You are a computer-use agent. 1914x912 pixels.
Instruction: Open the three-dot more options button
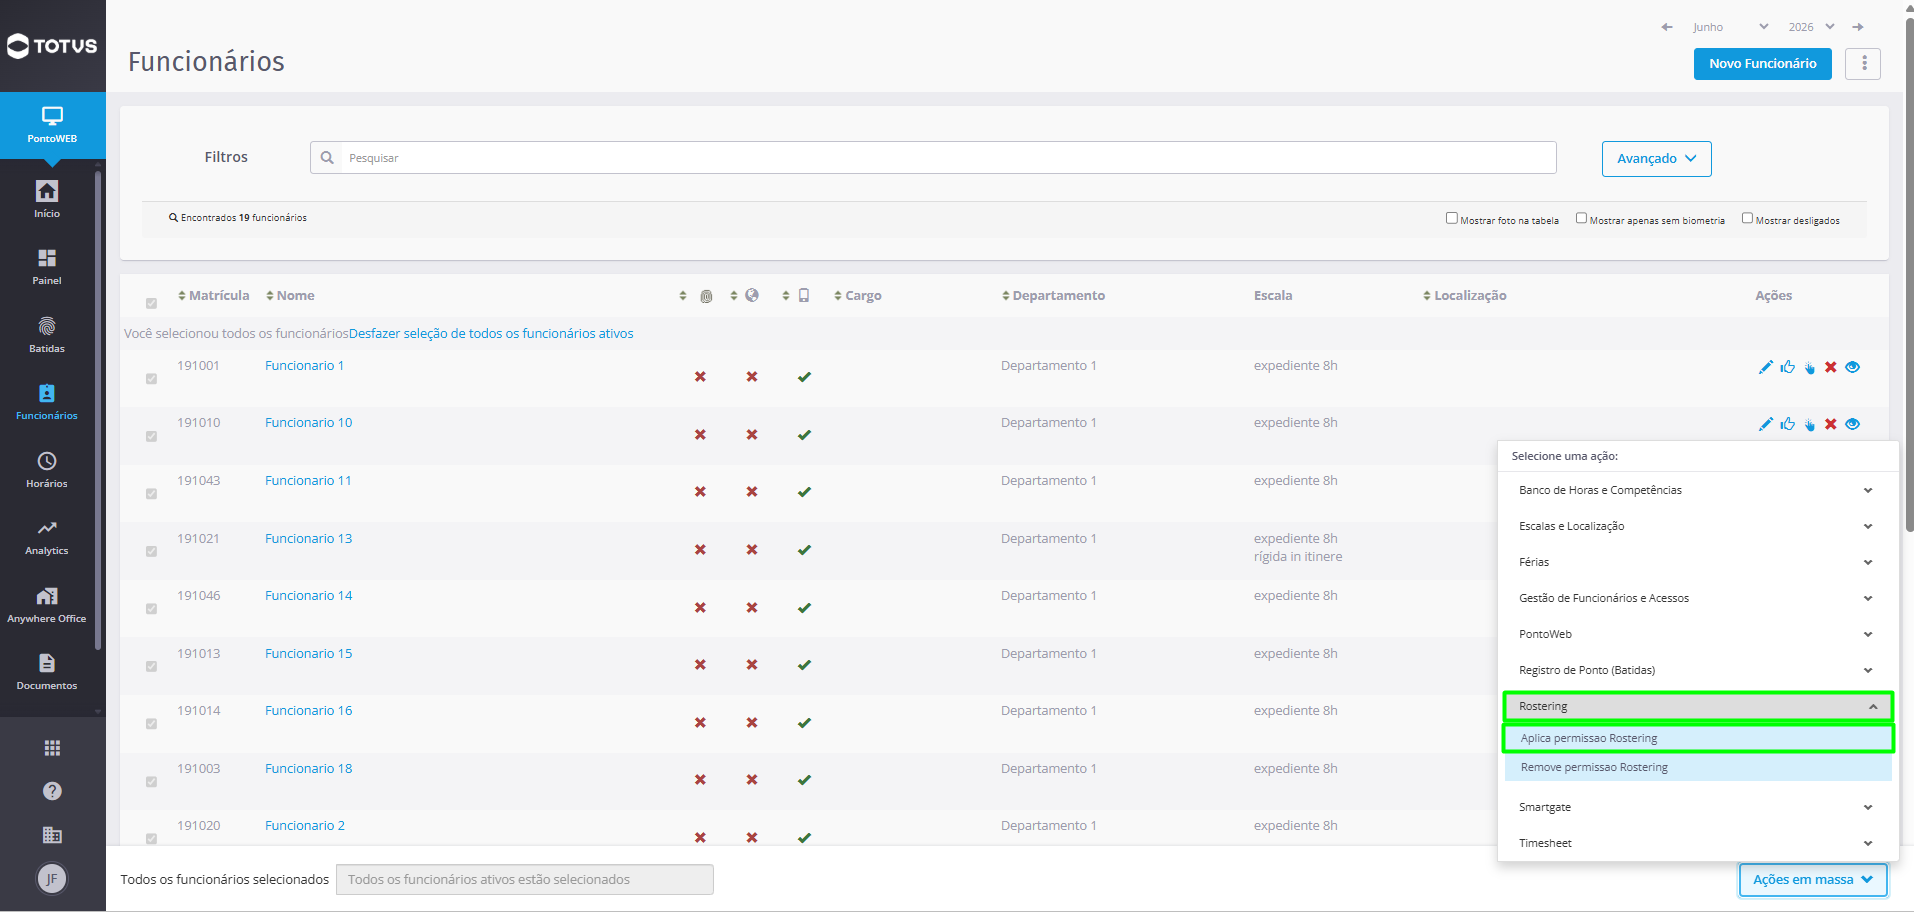tap(1863, 63)
